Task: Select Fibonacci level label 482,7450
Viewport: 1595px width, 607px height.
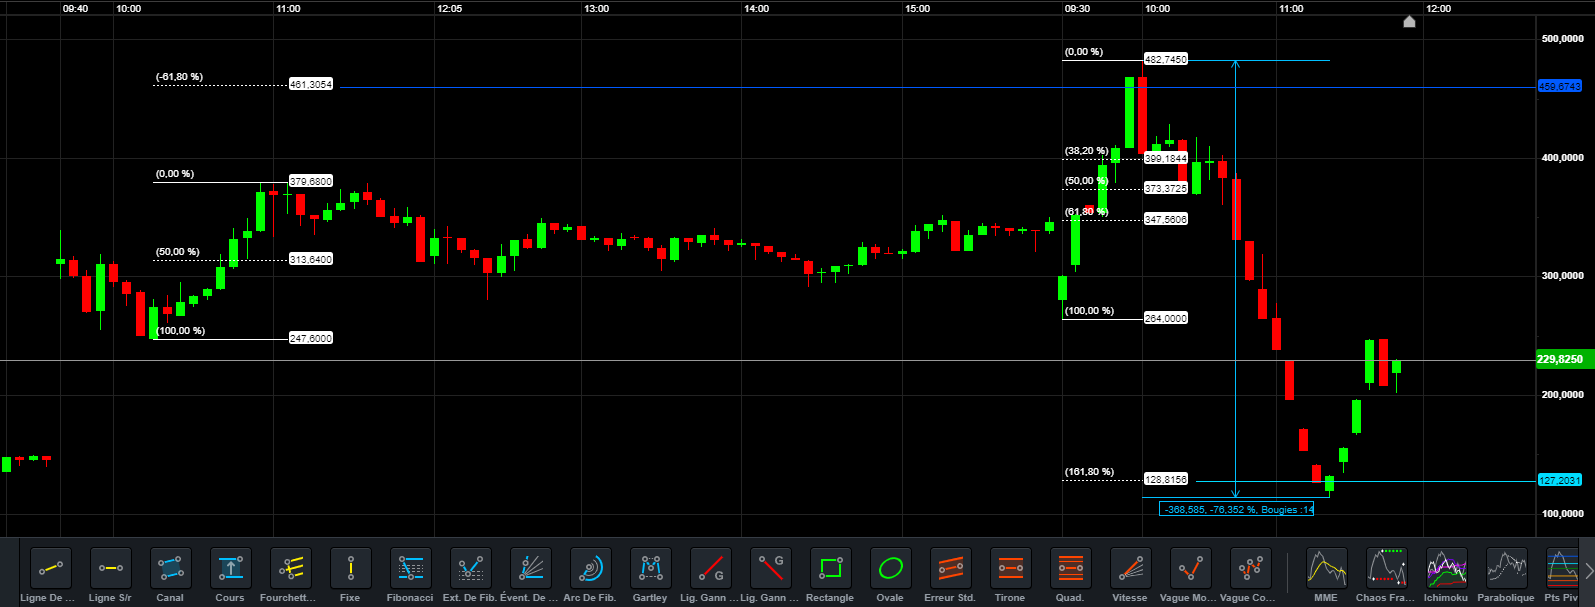Action: (1166, 59)
